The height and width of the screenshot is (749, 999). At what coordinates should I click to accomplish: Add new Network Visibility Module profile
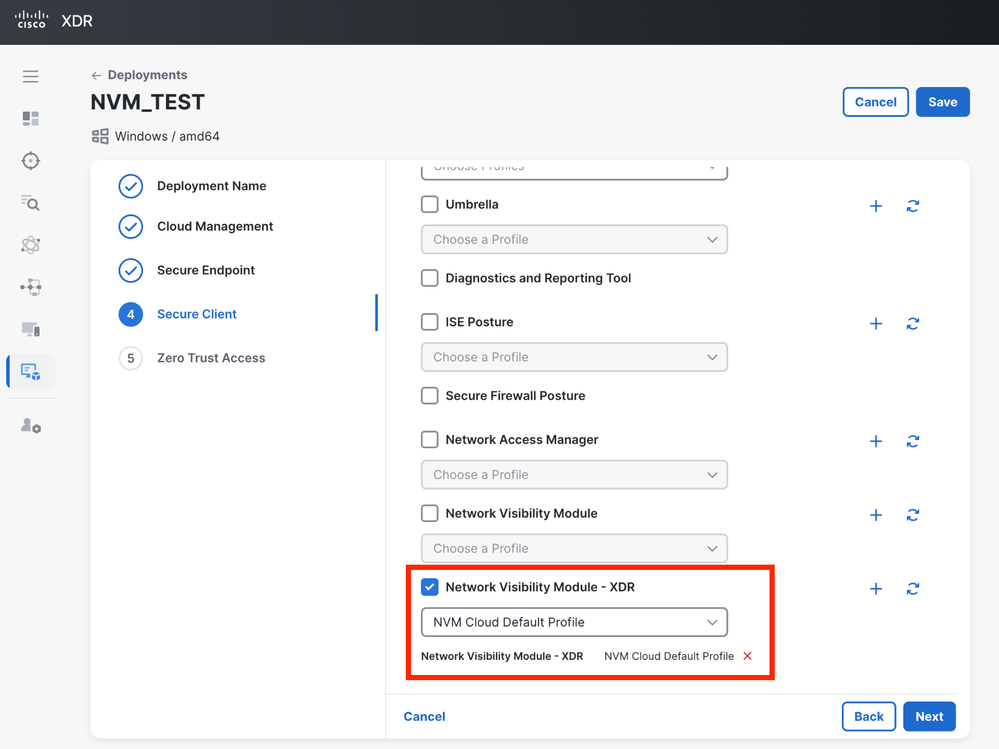coord(876,515)
